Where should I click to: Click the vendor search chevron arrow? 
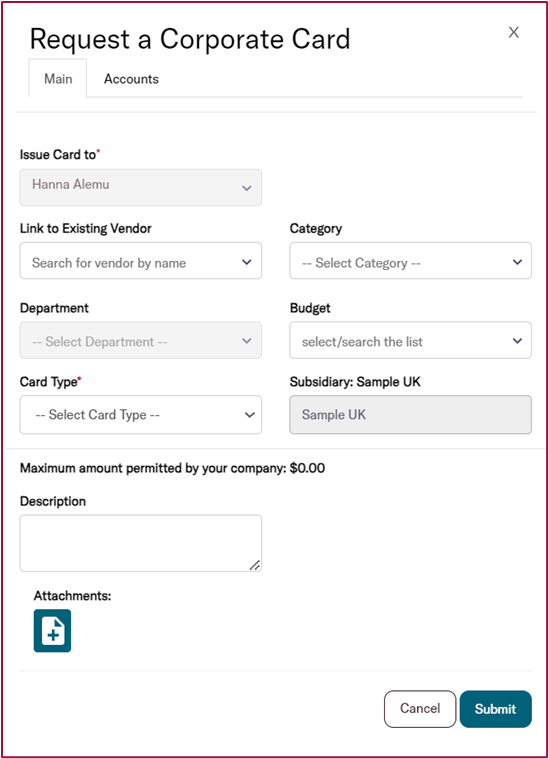[247, 262]
